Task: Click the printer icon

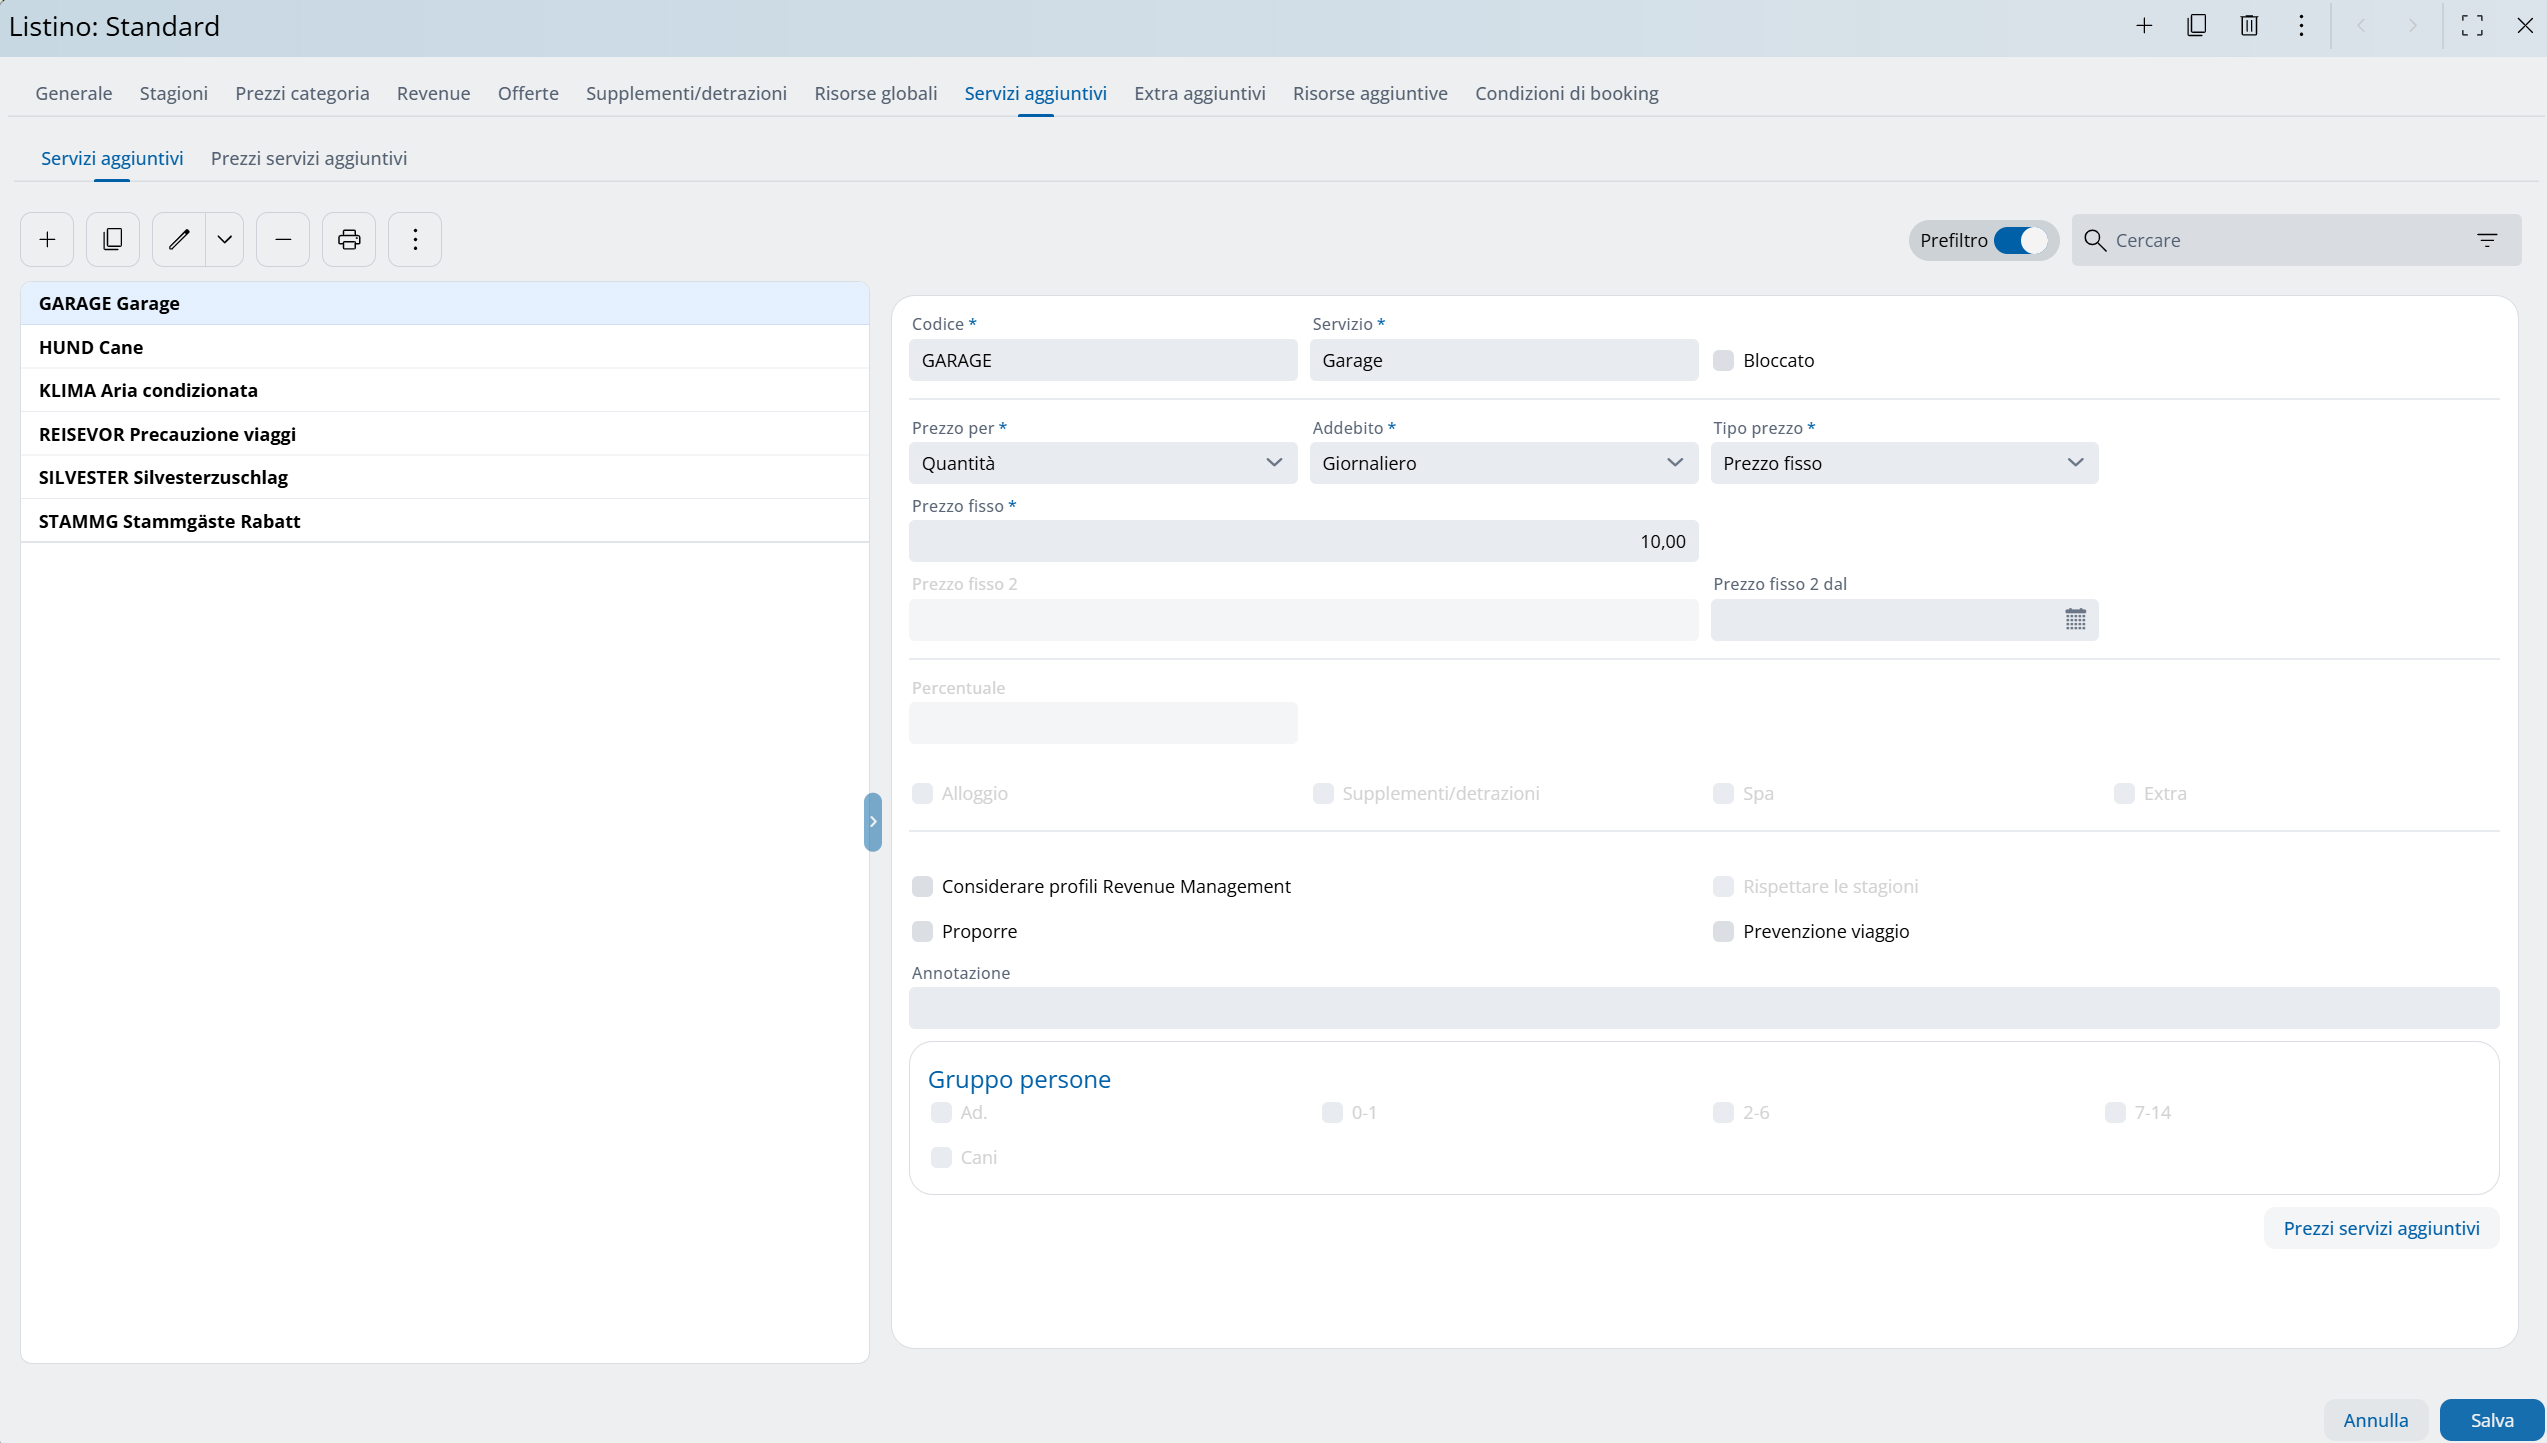Action: click(349, 240)
